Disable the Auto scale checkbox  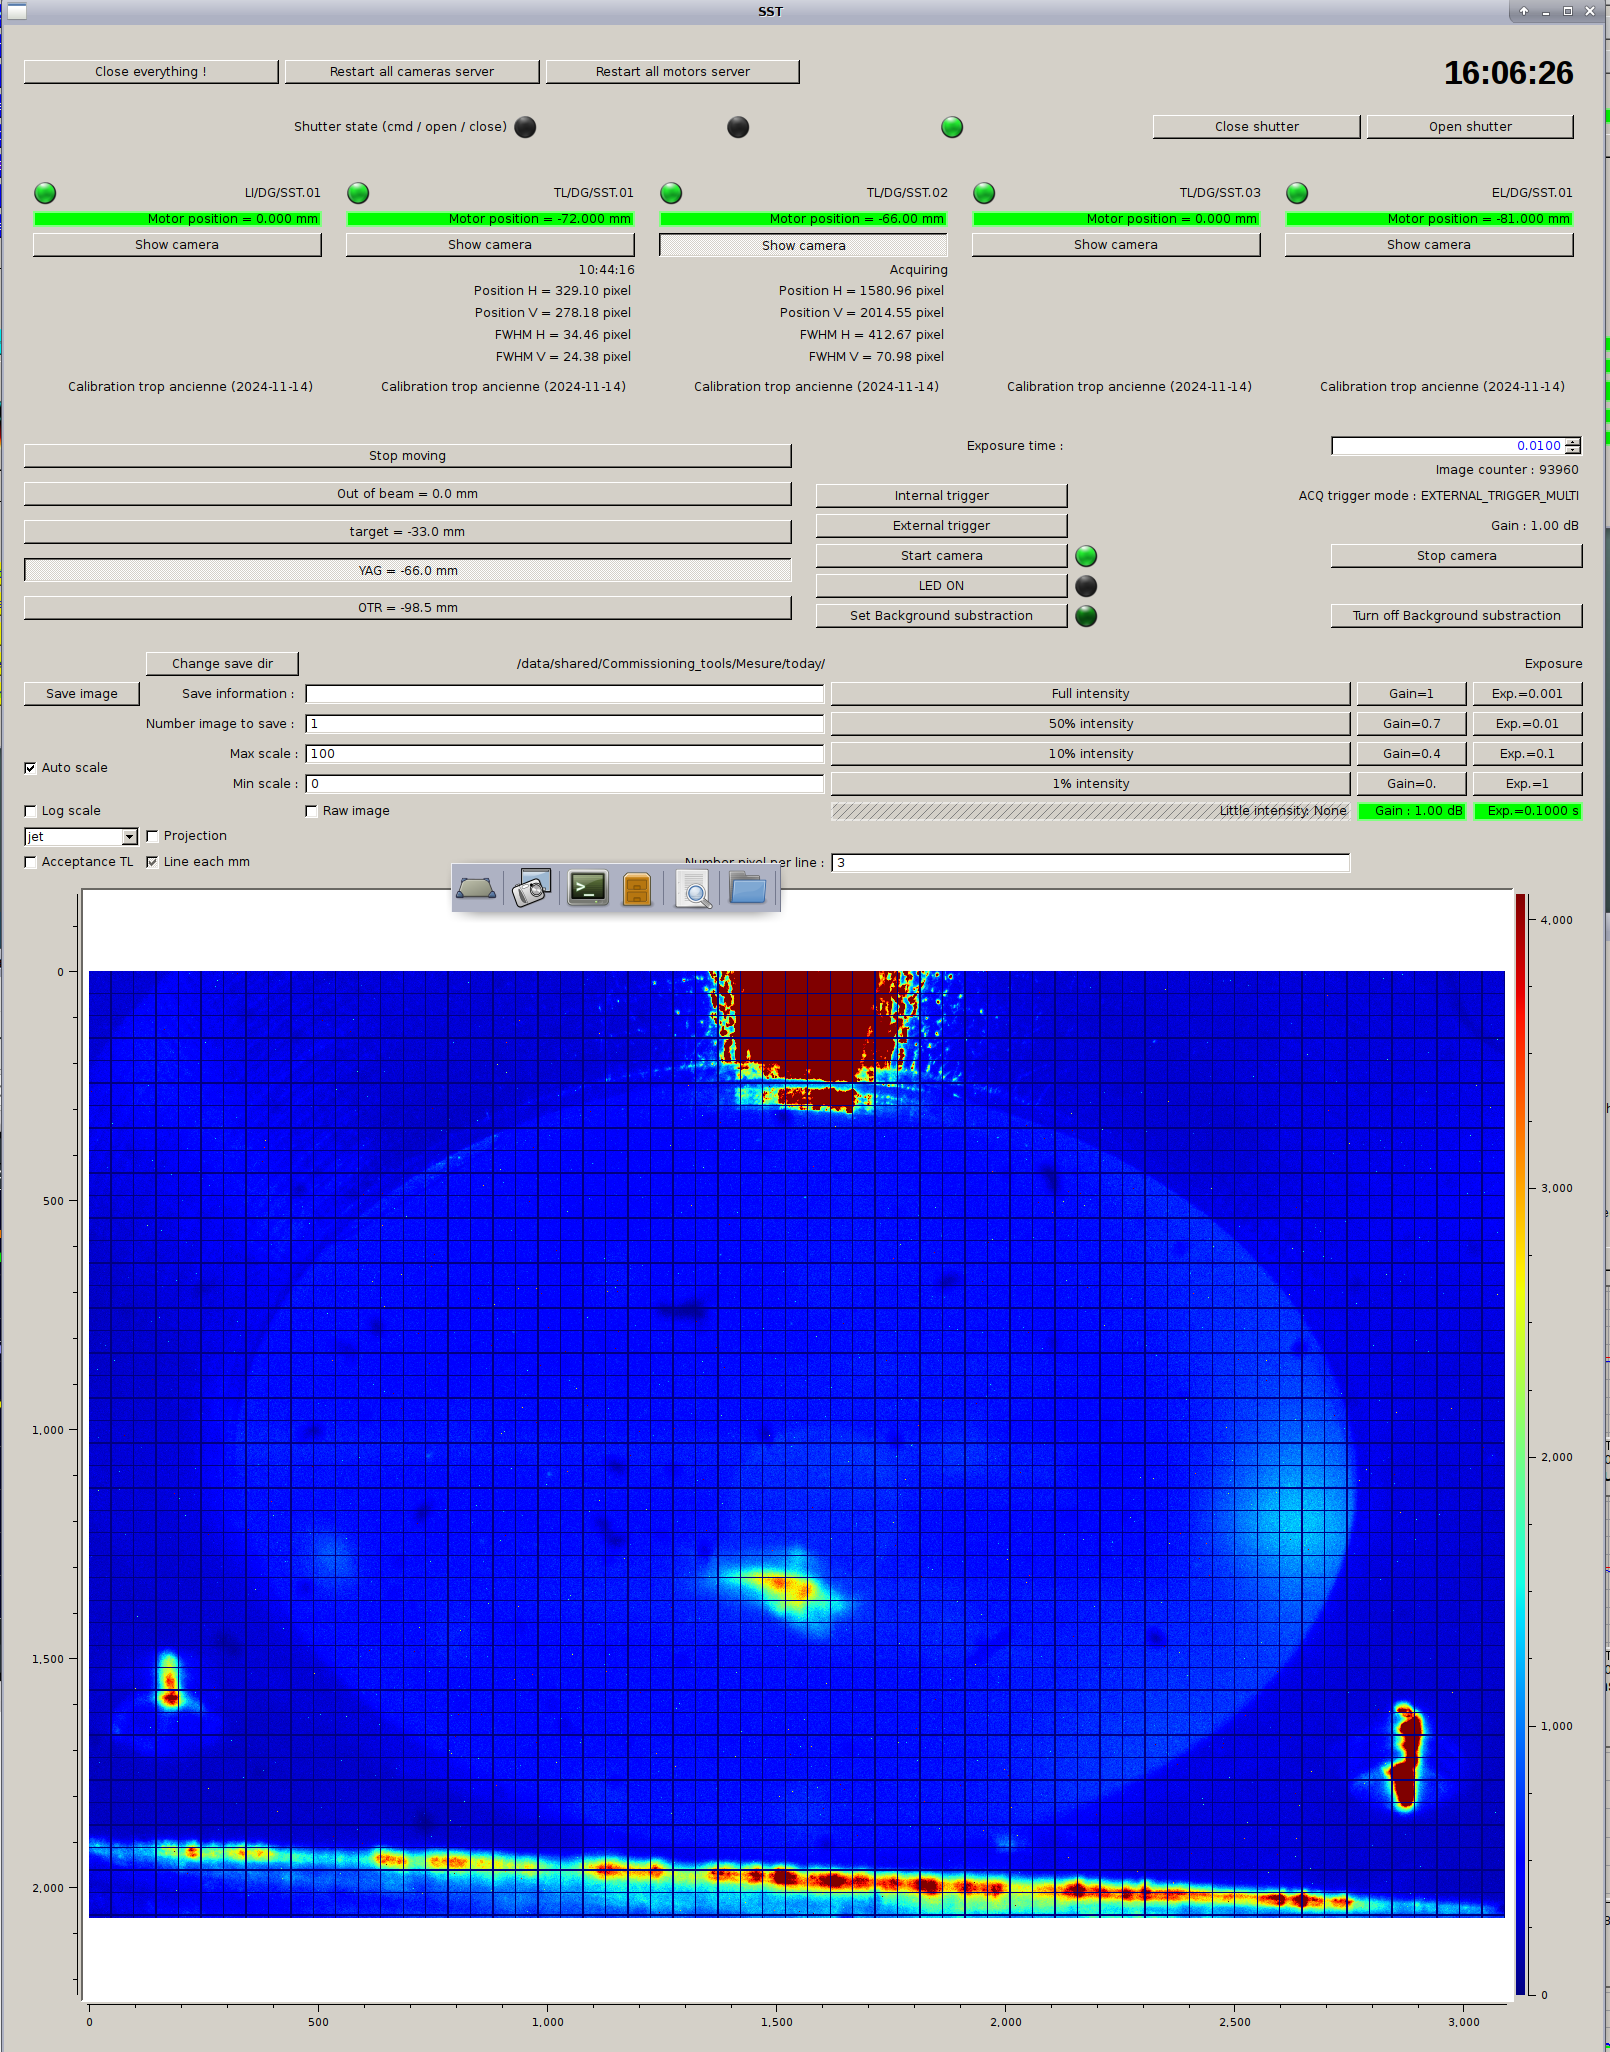(x=30, y=768)
